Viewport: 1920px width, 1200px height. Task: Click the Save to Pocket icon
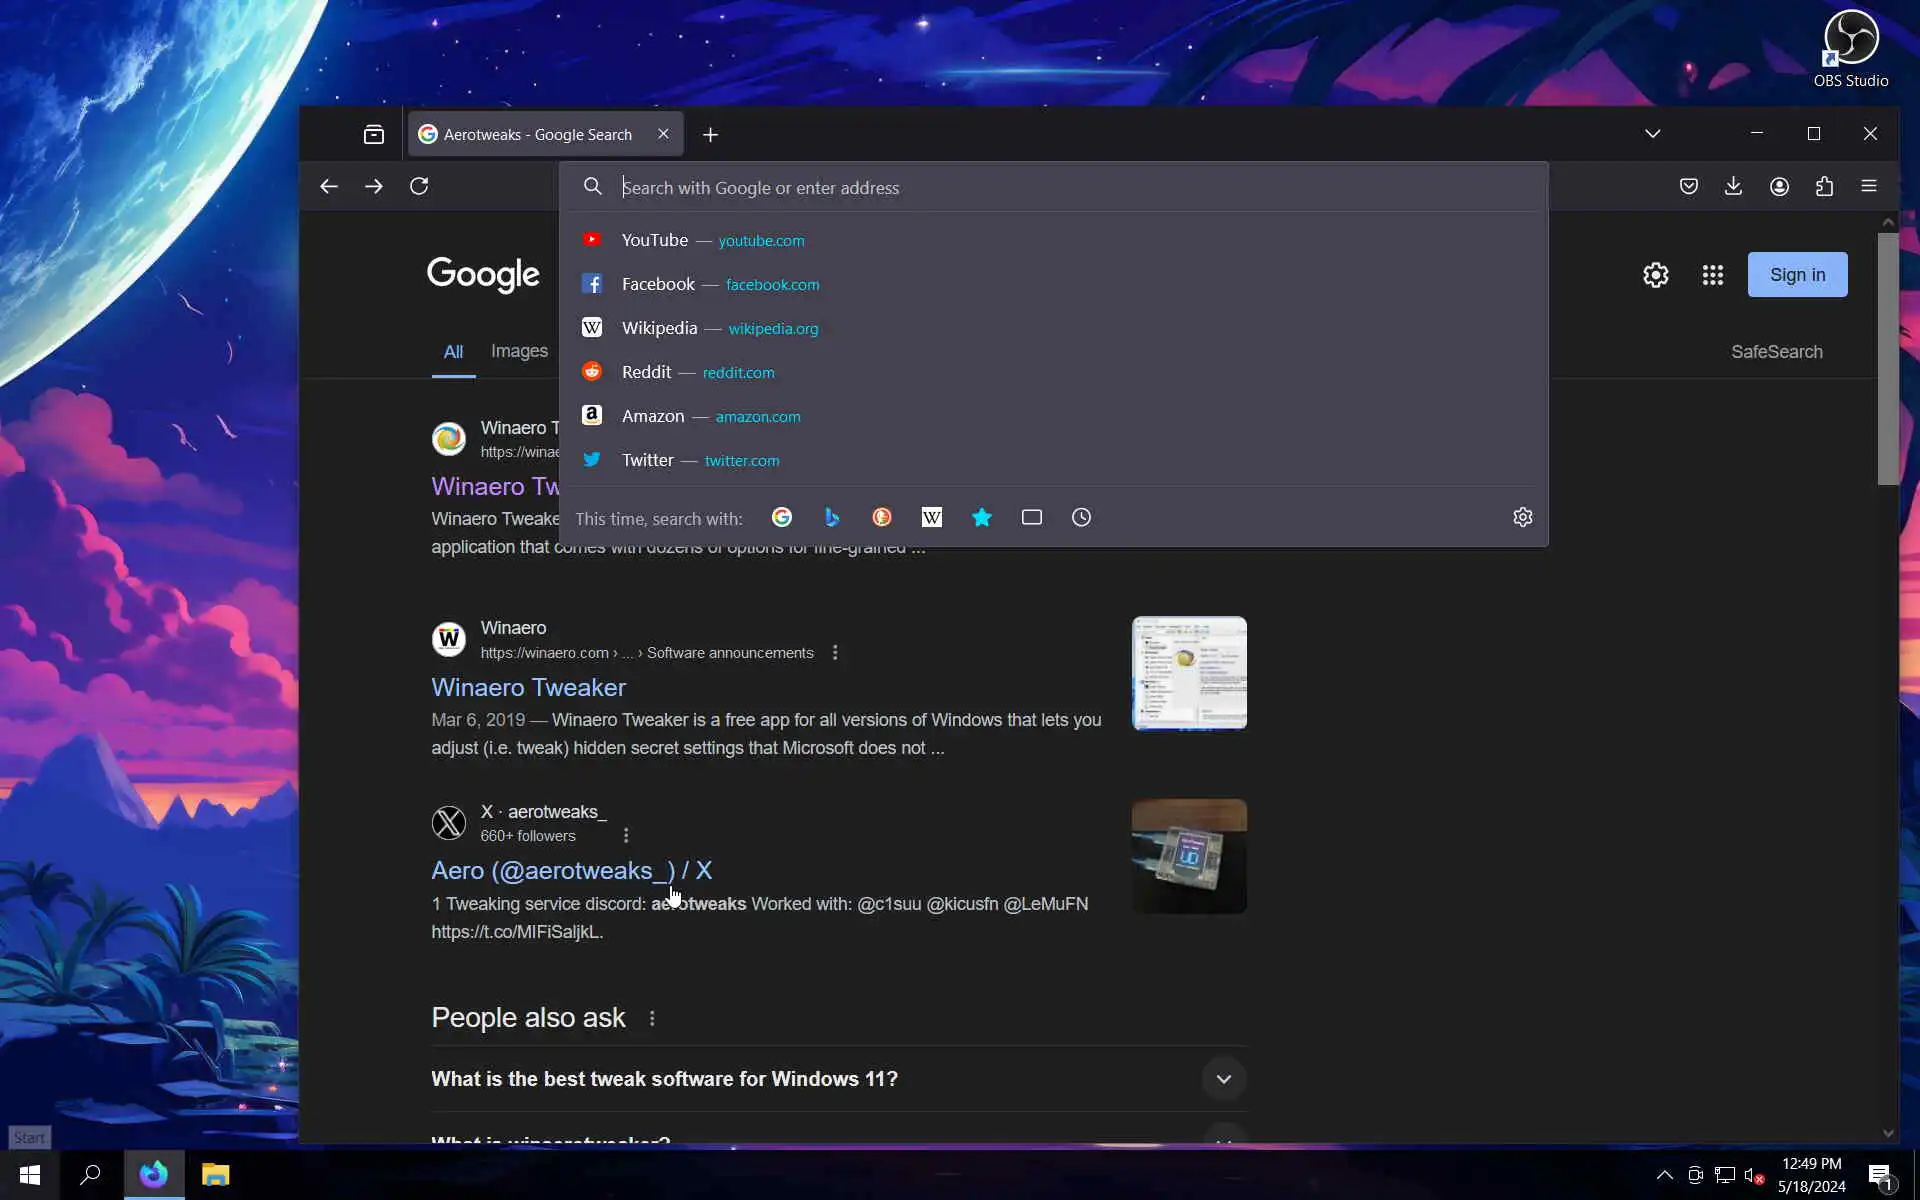pos(1688,187)
